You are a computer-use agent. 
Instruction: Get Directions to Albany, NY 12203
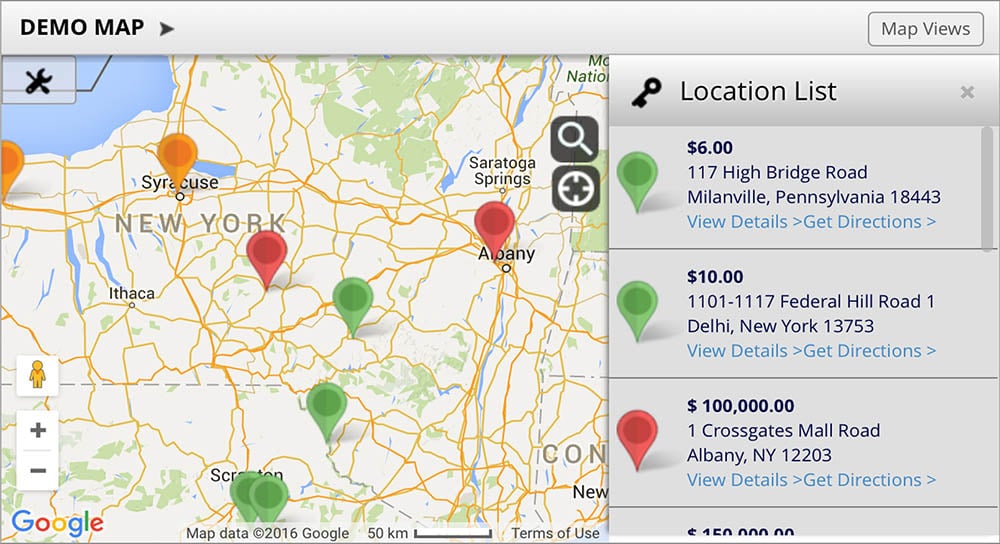(870, 480)
